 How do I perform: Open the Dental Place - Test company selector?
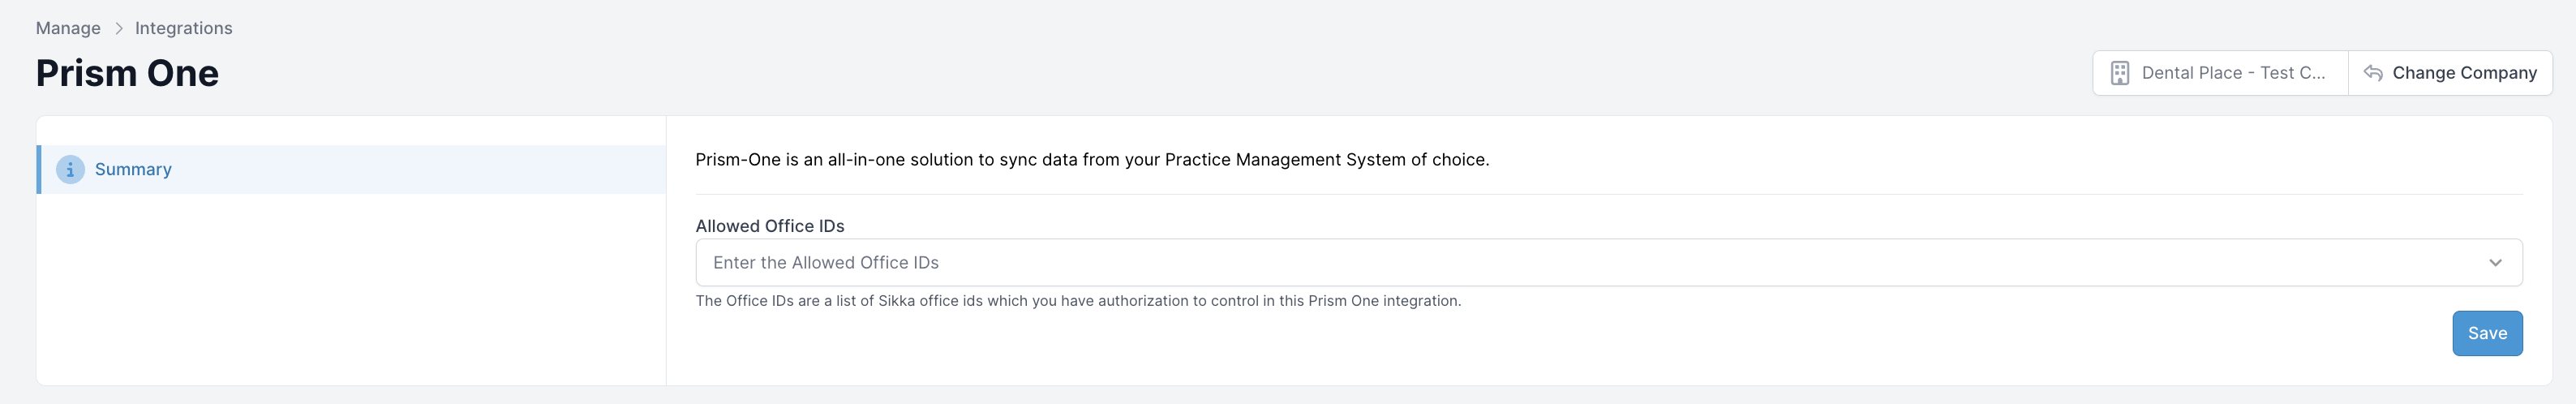click(2220, 73)
